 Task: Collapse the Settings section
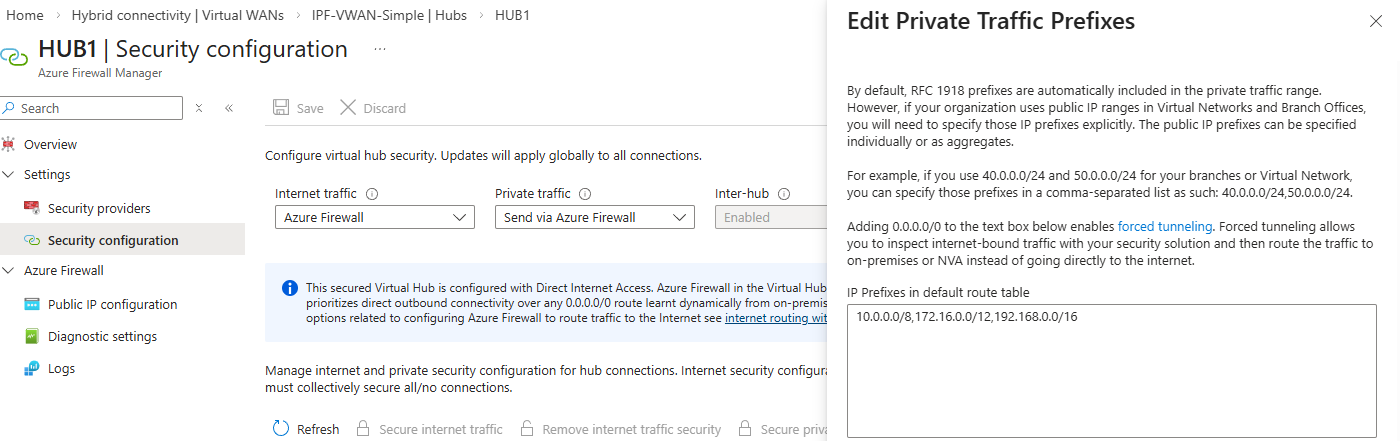click(x=9, y=175)
